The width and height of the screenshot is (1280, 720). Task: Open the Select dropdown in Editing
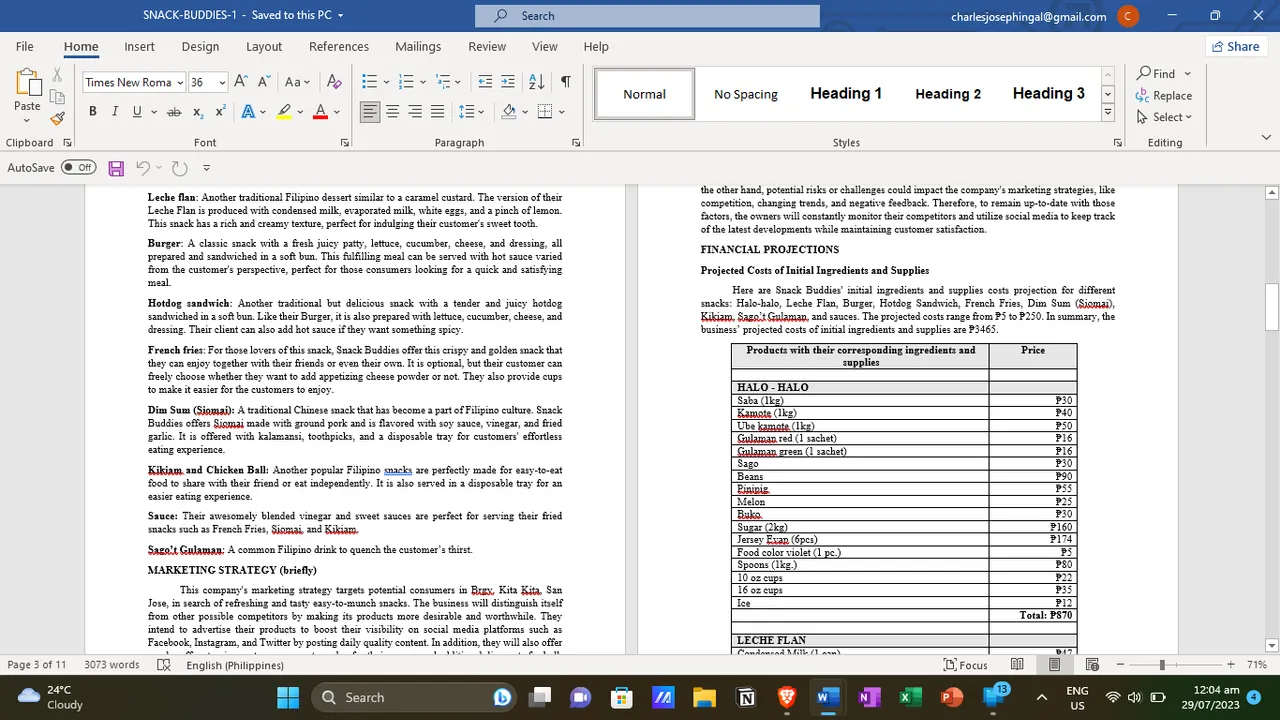pos(1165,117)
